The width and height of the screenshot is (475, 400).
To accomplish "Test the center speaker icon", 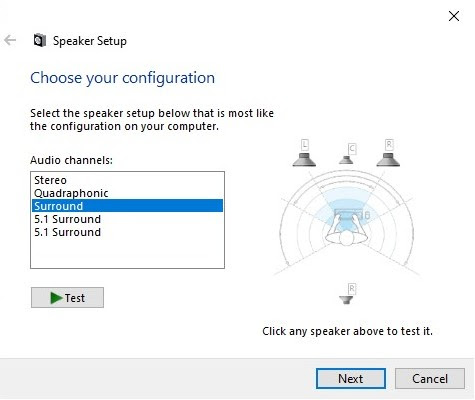I will [x=346, y=160].
